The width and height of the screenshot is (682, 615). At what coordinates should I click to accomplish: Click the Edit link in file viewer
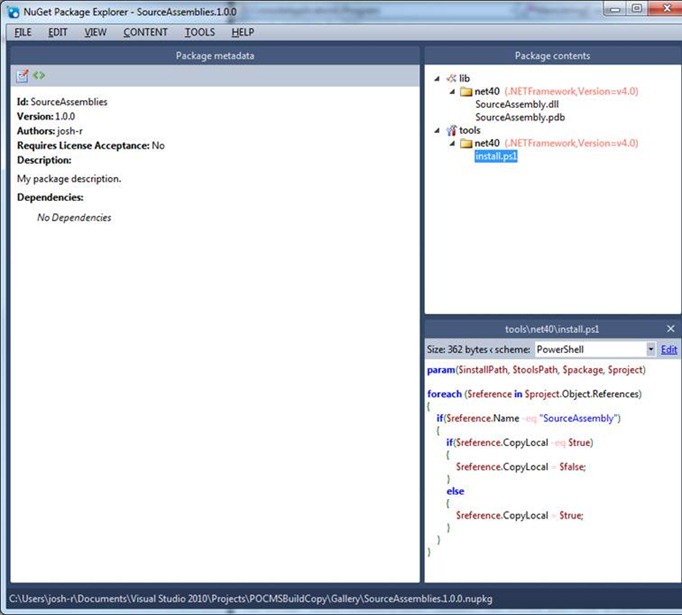669,350
